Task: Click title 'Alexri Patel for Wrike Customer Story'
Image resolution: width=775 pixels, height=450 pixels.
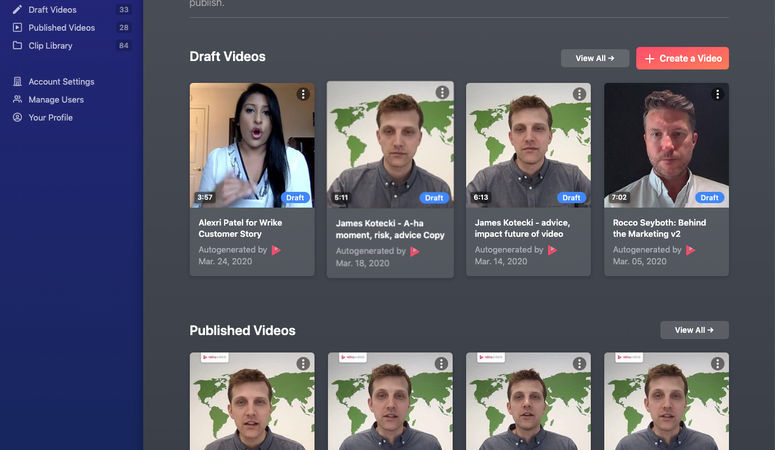Action: pyautogui.click(x=240, y=228)
